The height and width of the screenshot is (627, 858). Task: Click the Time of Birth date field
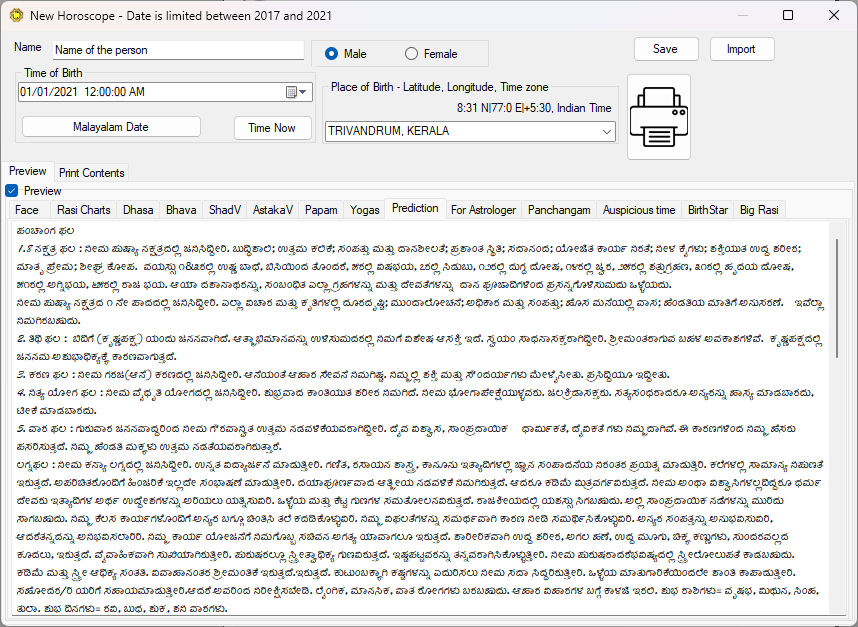click(165, 92)
